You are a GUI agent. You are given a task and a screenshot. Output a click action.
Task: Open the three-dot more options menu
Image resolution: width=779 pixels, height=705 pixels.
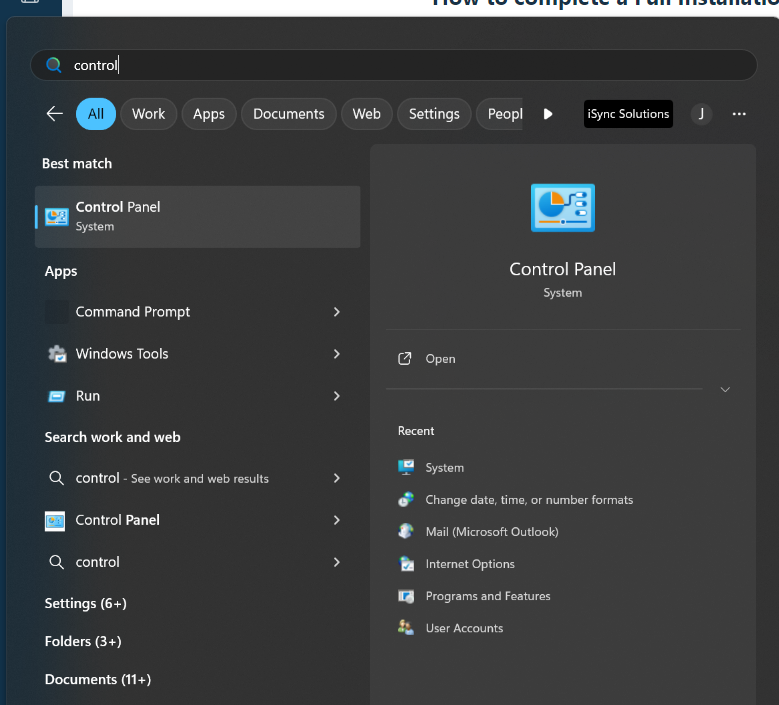point(739,114)
